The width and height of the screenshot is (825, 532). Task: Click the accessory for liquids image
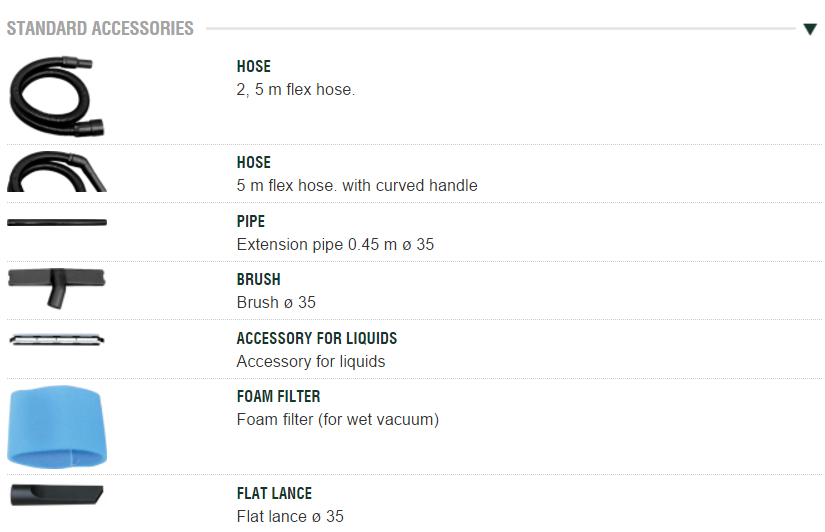coord(57,340)
